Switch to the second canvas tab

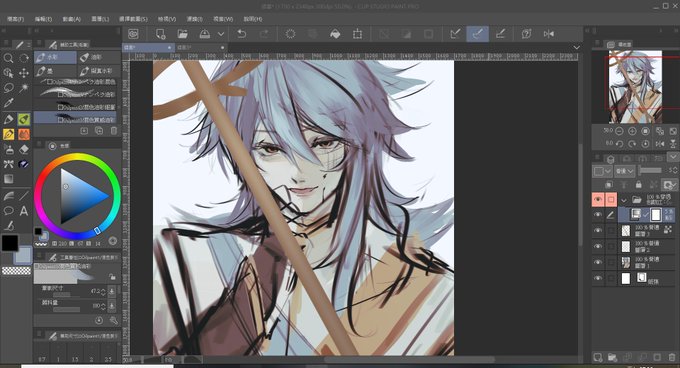click(201, 47)
